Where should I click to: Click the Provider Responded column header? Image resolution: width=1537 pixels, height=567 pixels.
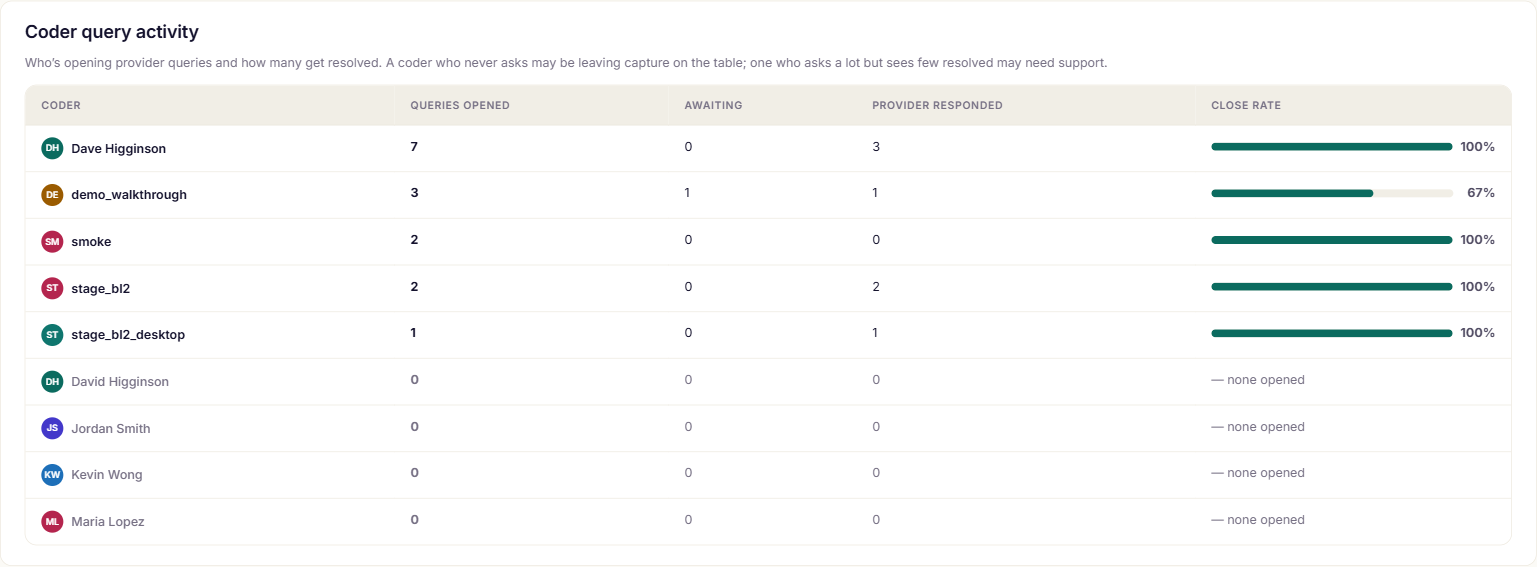937,105
